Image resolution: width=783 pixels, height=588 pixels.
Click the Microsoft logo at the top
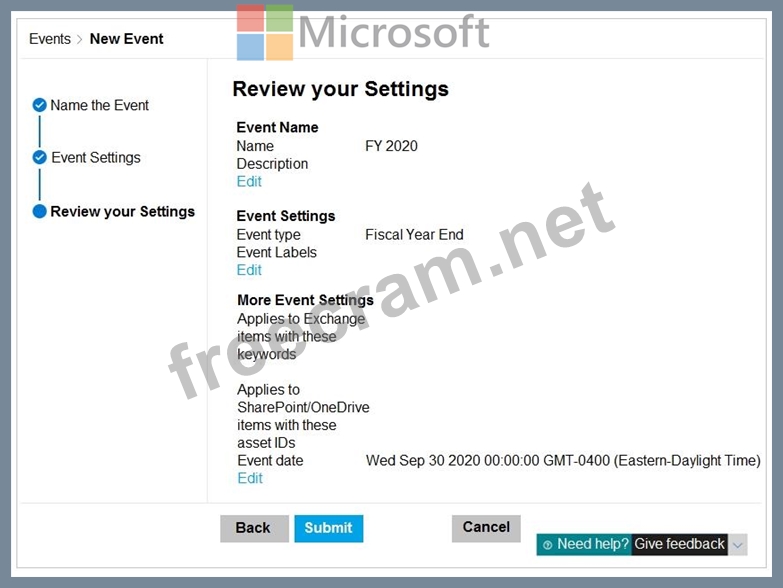point(265,32)
